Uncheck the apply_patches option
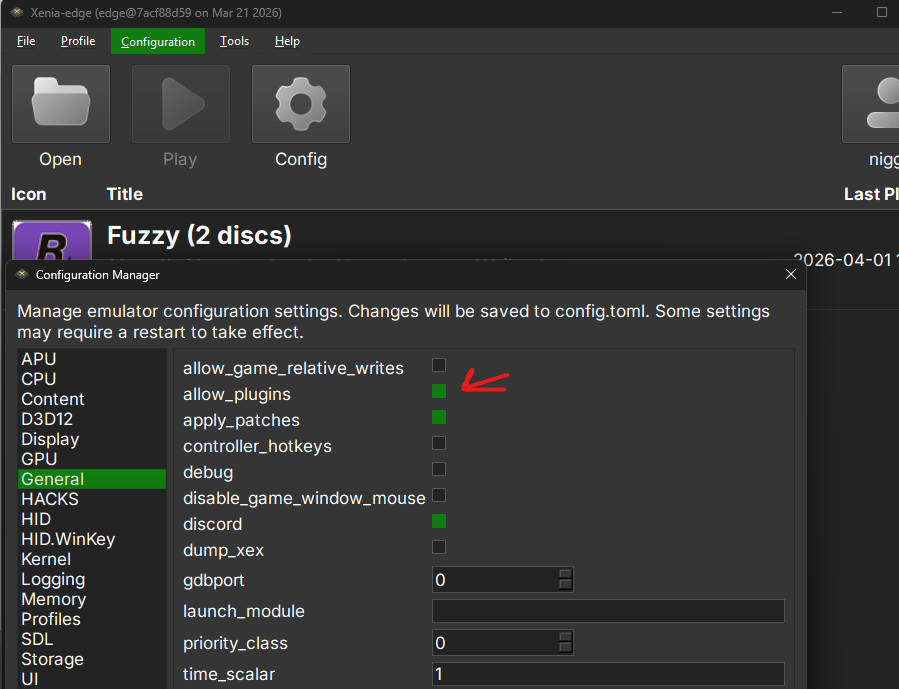This screenshot has width=899, height=689. [x=439, y=417]
